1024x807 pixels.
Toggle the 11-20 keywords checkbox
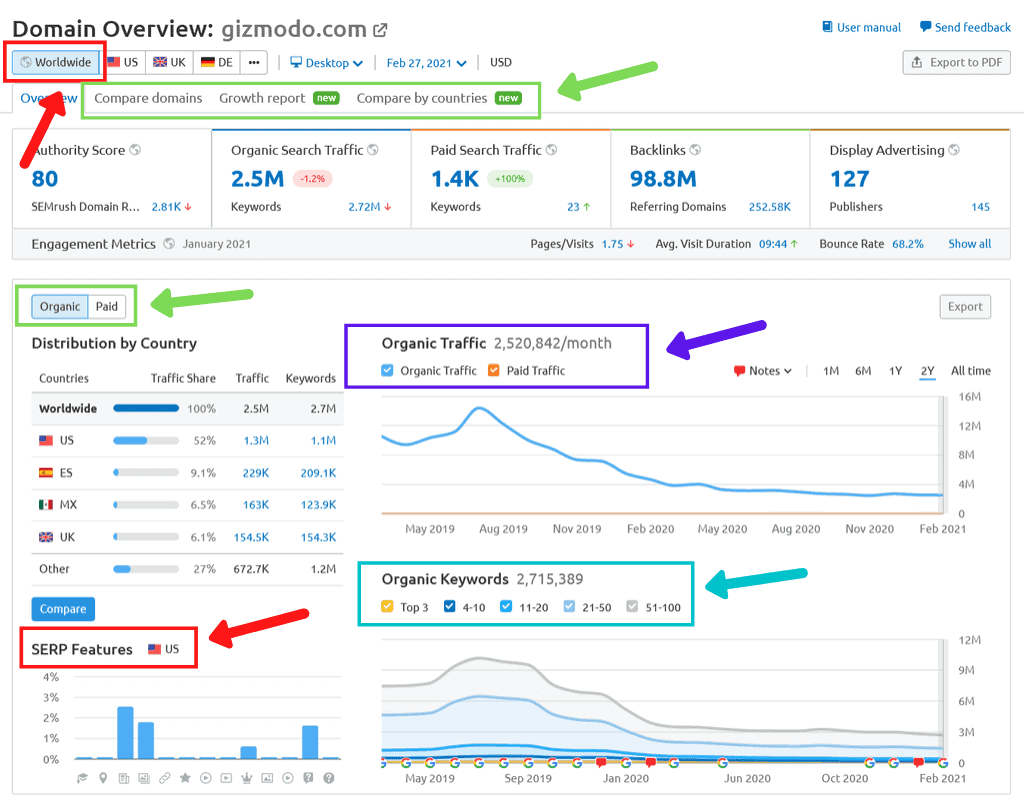(x=506, y=607)
